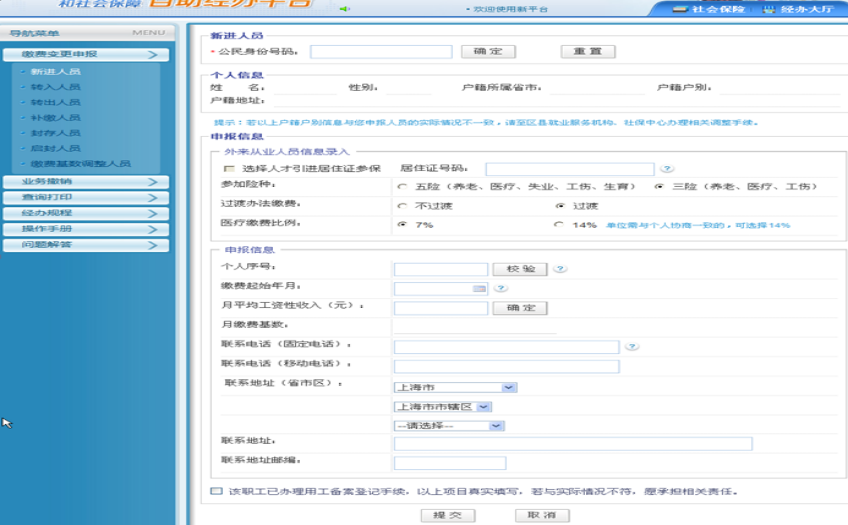
Task: Expand the 查询打印 menu section
Action: click(x=86, y=197)
